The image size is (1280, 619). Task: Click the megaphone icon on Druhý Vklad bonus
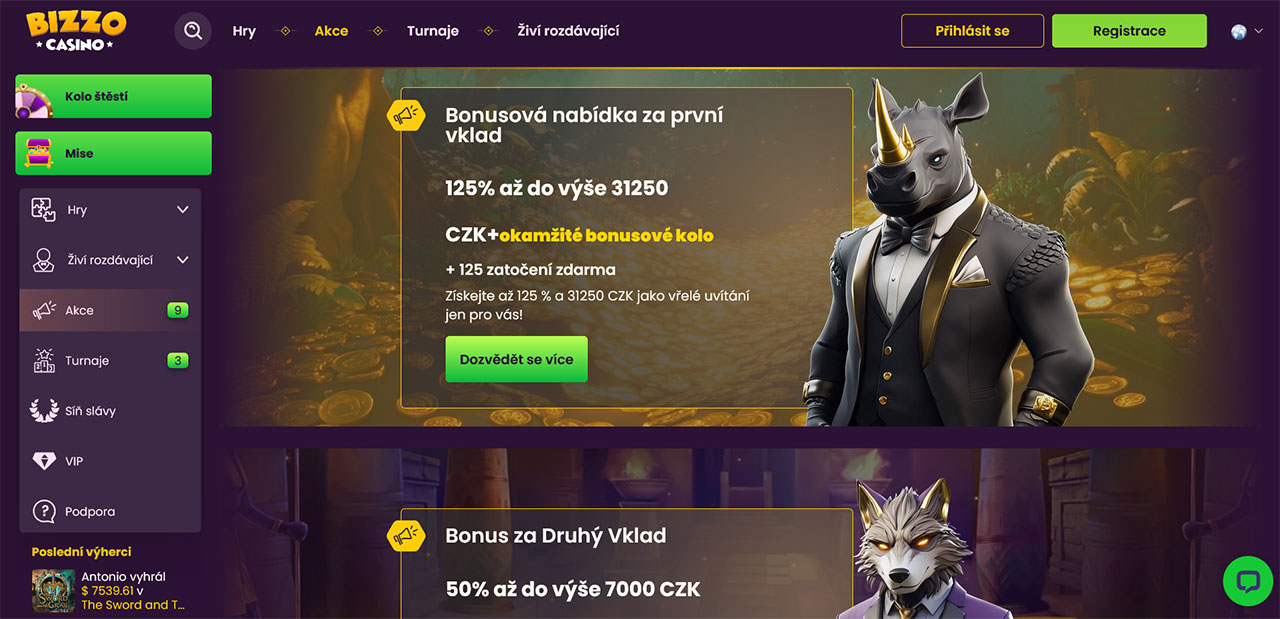404,536
